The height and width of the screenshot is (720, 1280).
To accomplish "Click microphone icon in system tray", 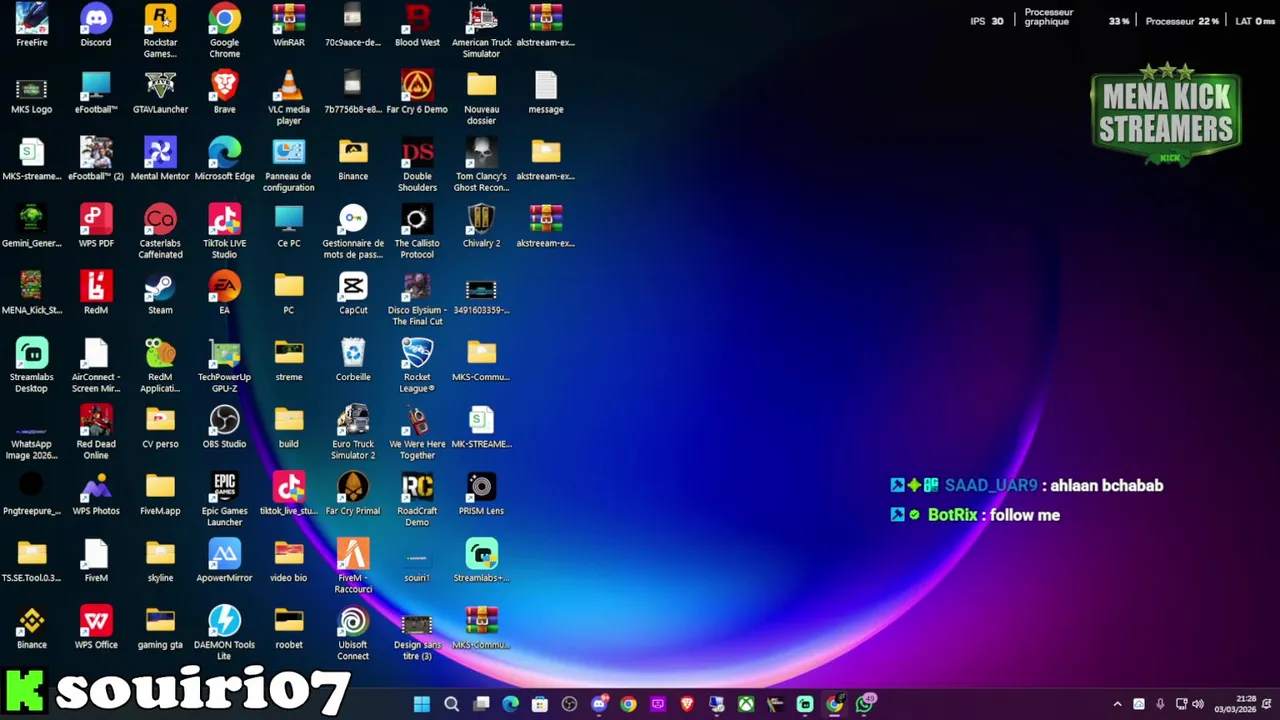I will (1160, 704).
